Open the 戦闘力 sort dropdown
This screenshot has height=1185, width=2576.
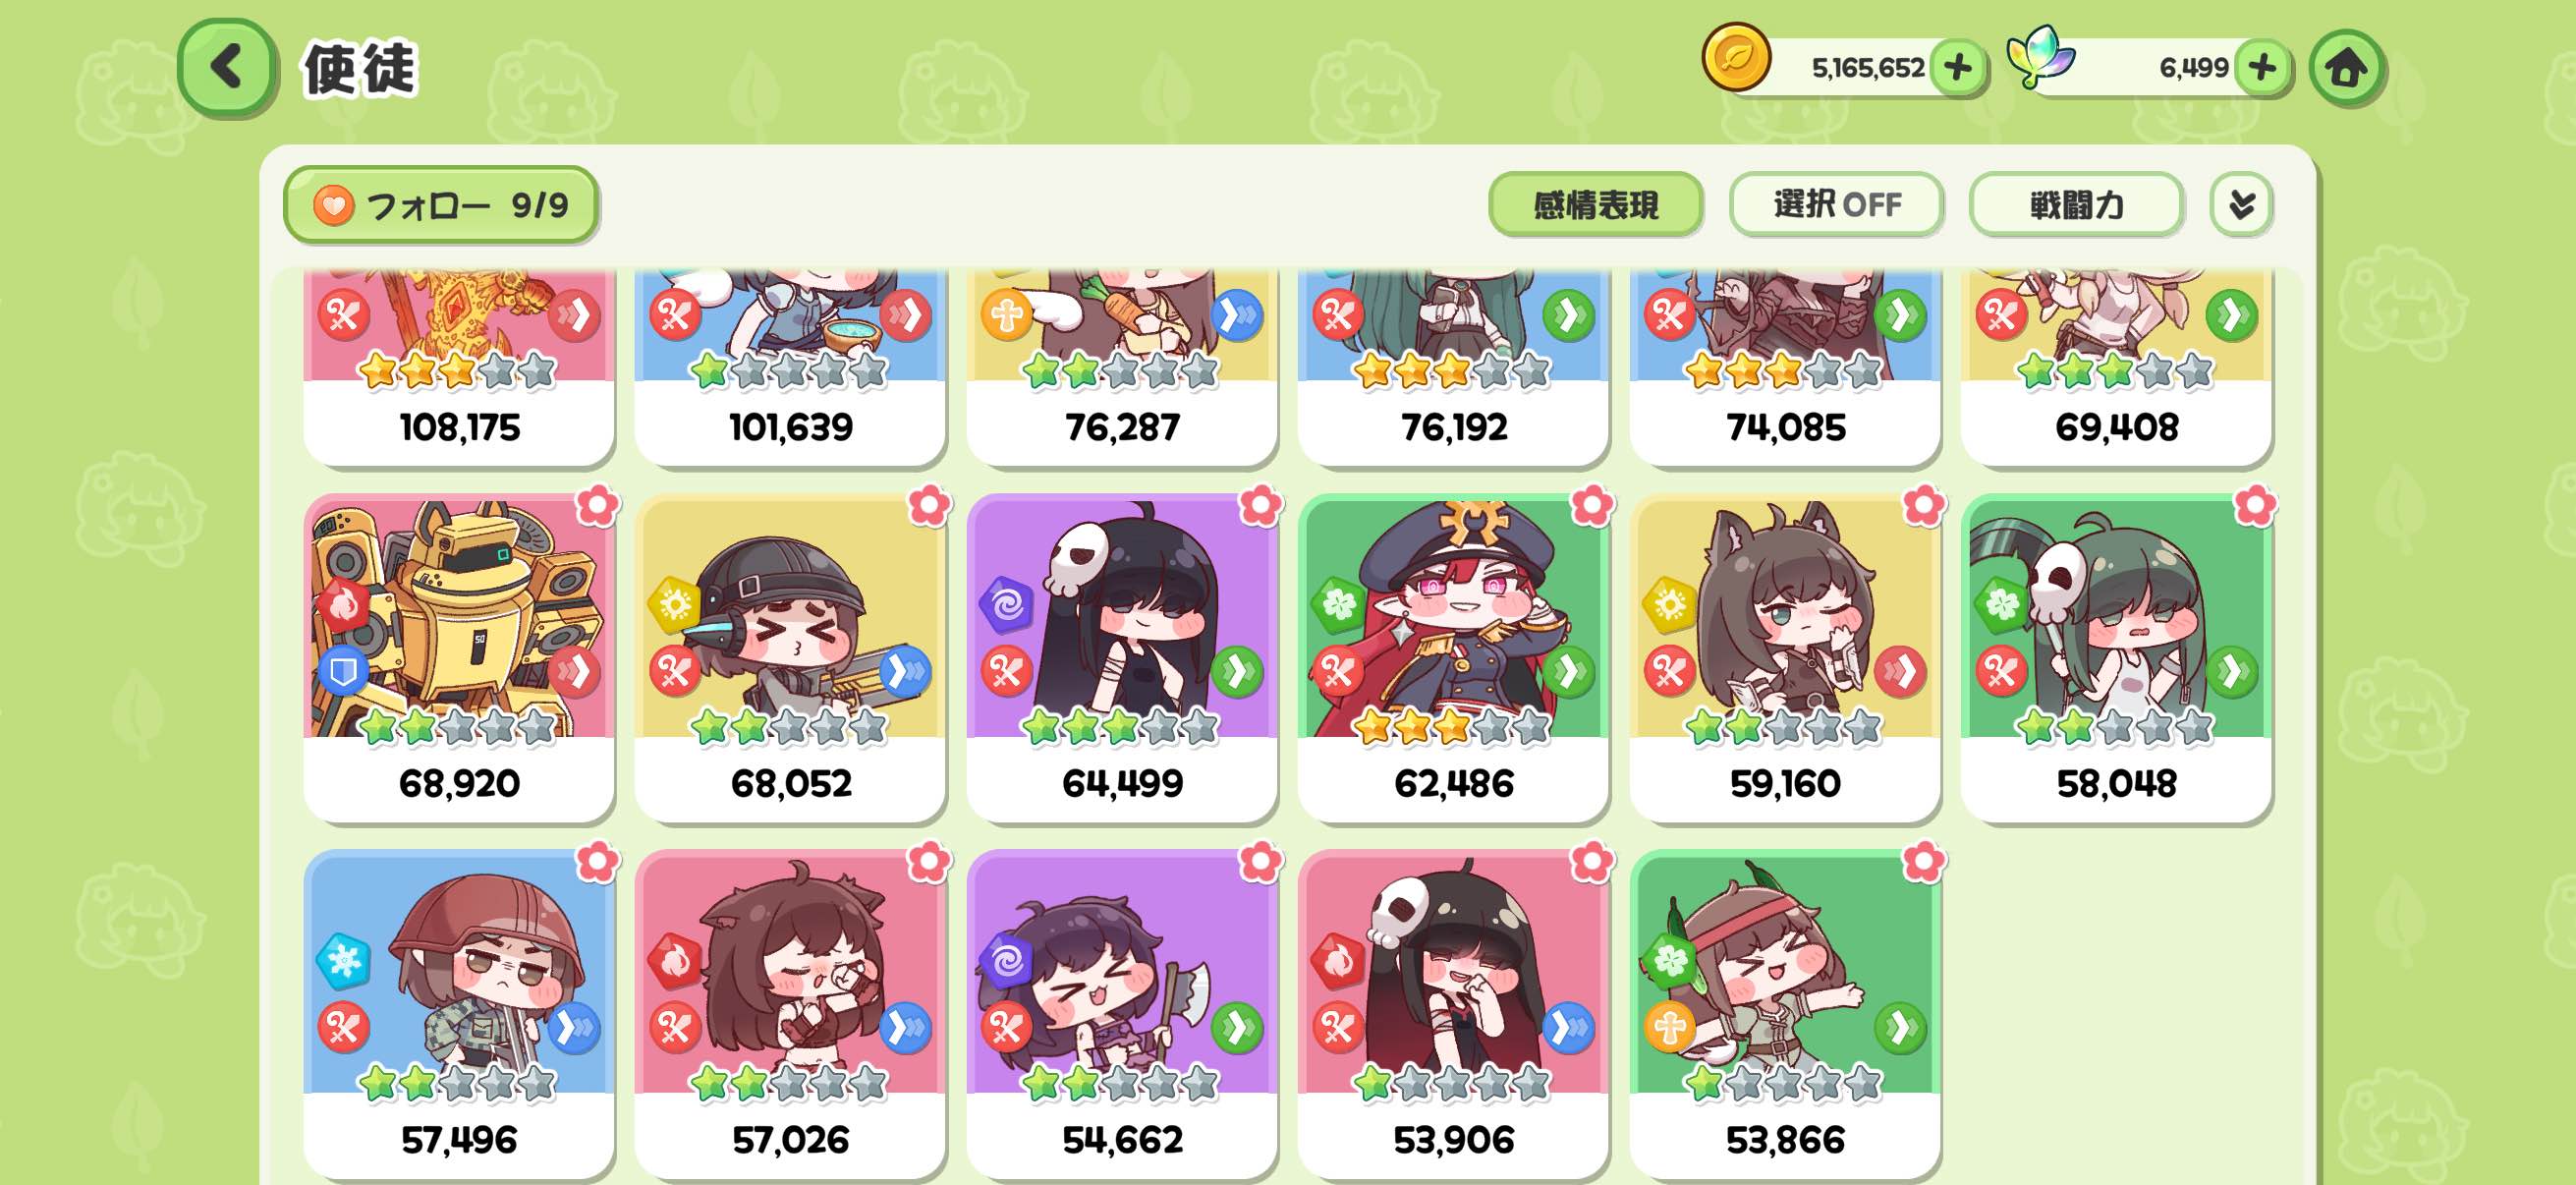click(2075, 205)
